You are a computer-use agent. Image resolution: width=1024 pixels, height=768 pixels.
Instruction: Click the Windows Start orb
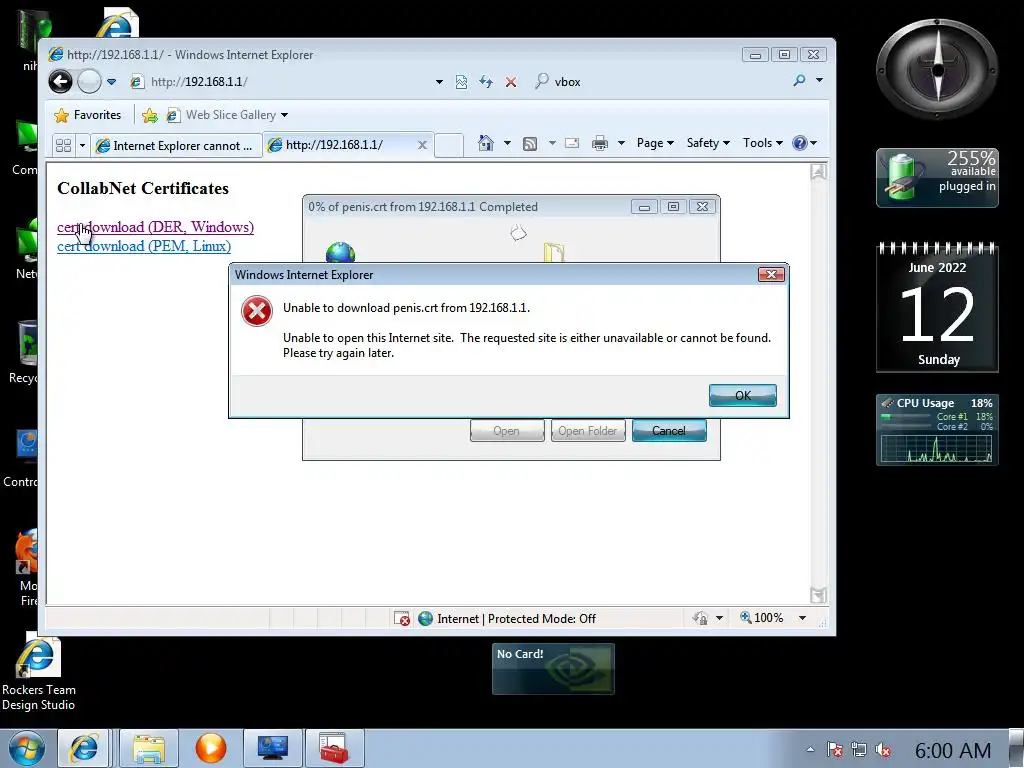coord(27,748)
